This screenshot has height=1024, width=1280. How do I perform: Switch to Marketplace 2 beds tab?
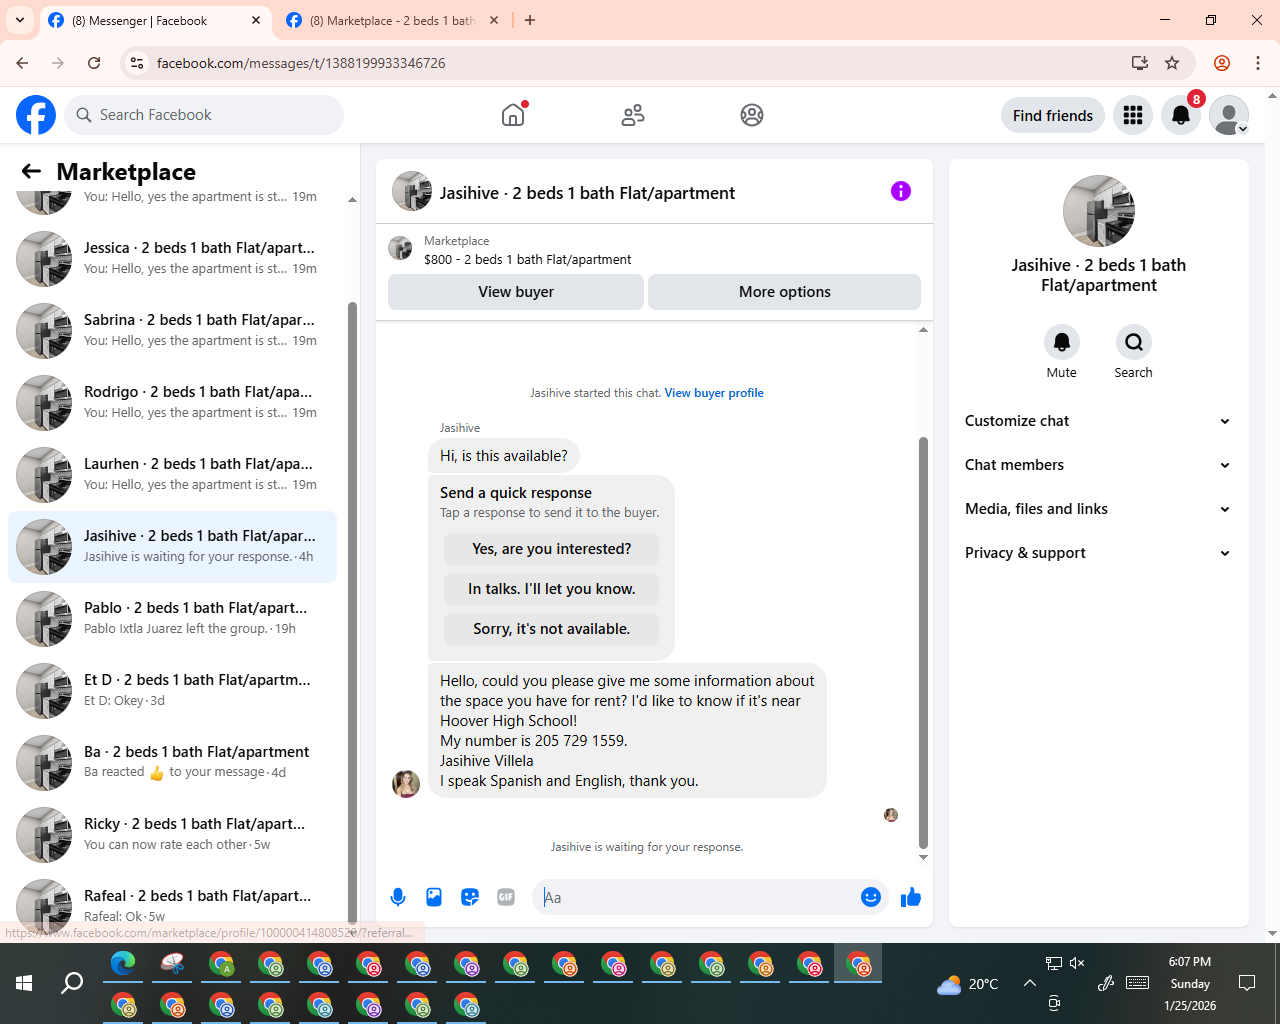point(392,20)
